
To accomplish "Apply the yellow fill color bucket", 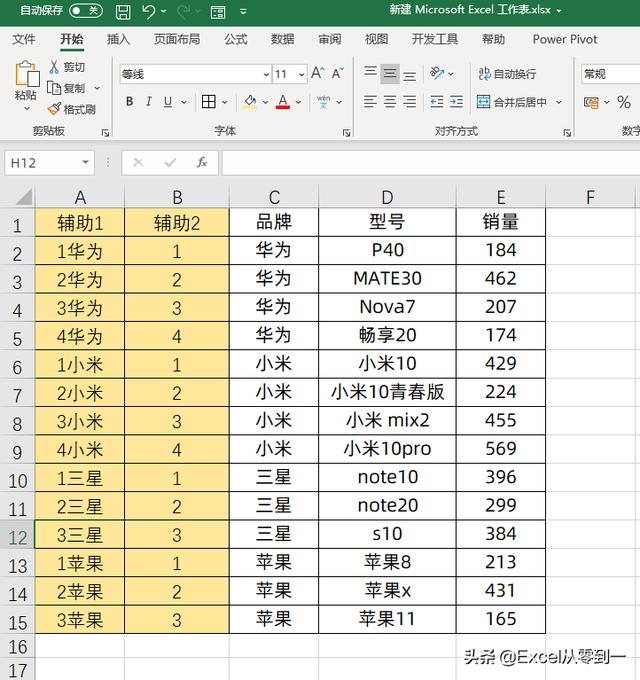I will click(250, 102).
